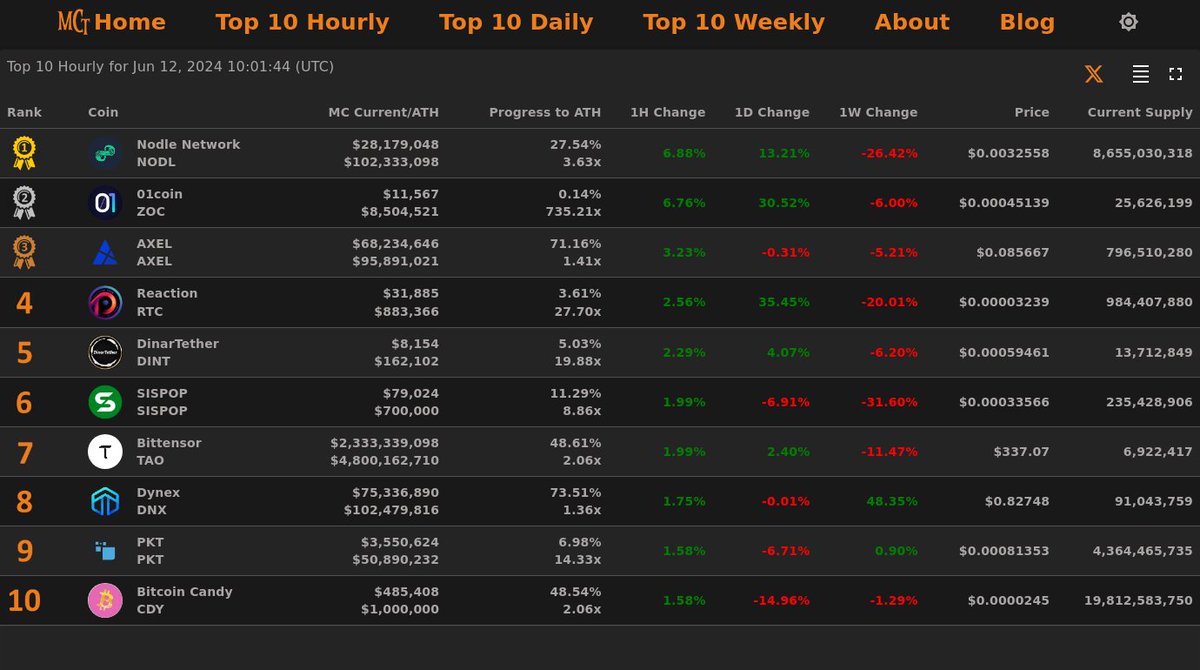Select the 35.45% 1D change value

click(784, 302)
